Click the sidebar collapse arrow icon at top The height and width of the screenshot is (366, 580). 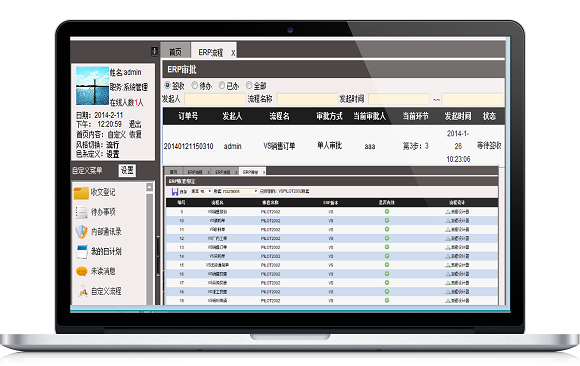coord(154,51)
